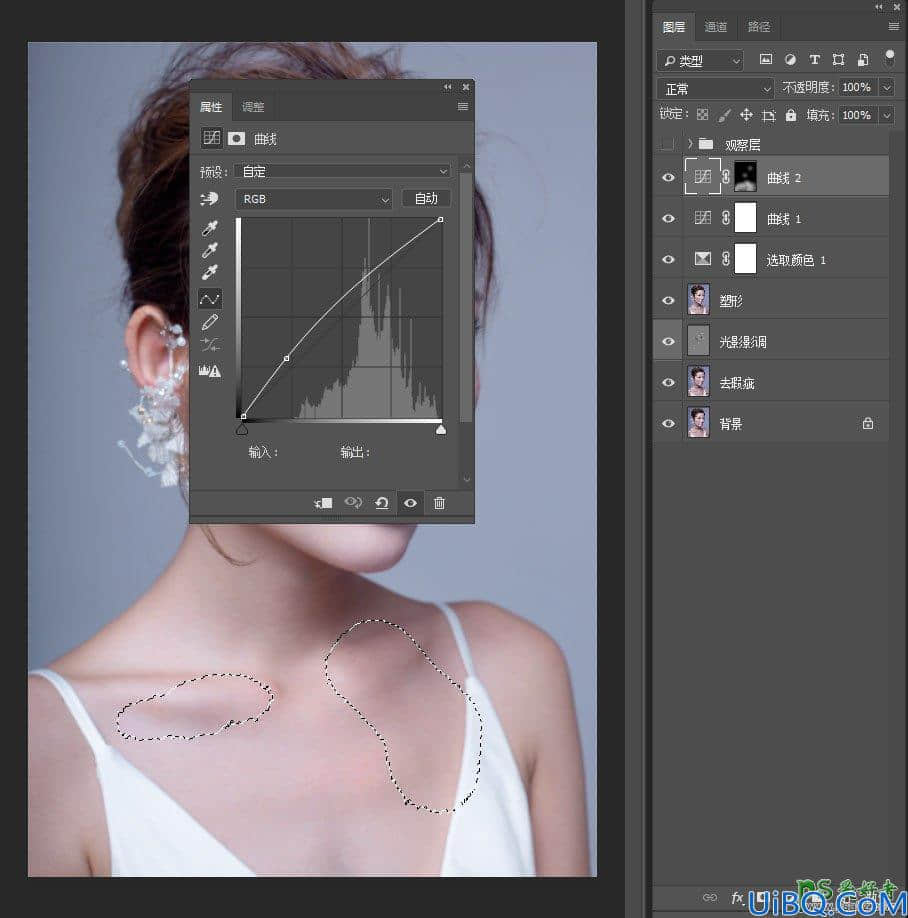The image size is (908, 918).
Task: Open the 预设 preset dropdown
Action: [x=342, y=172]
